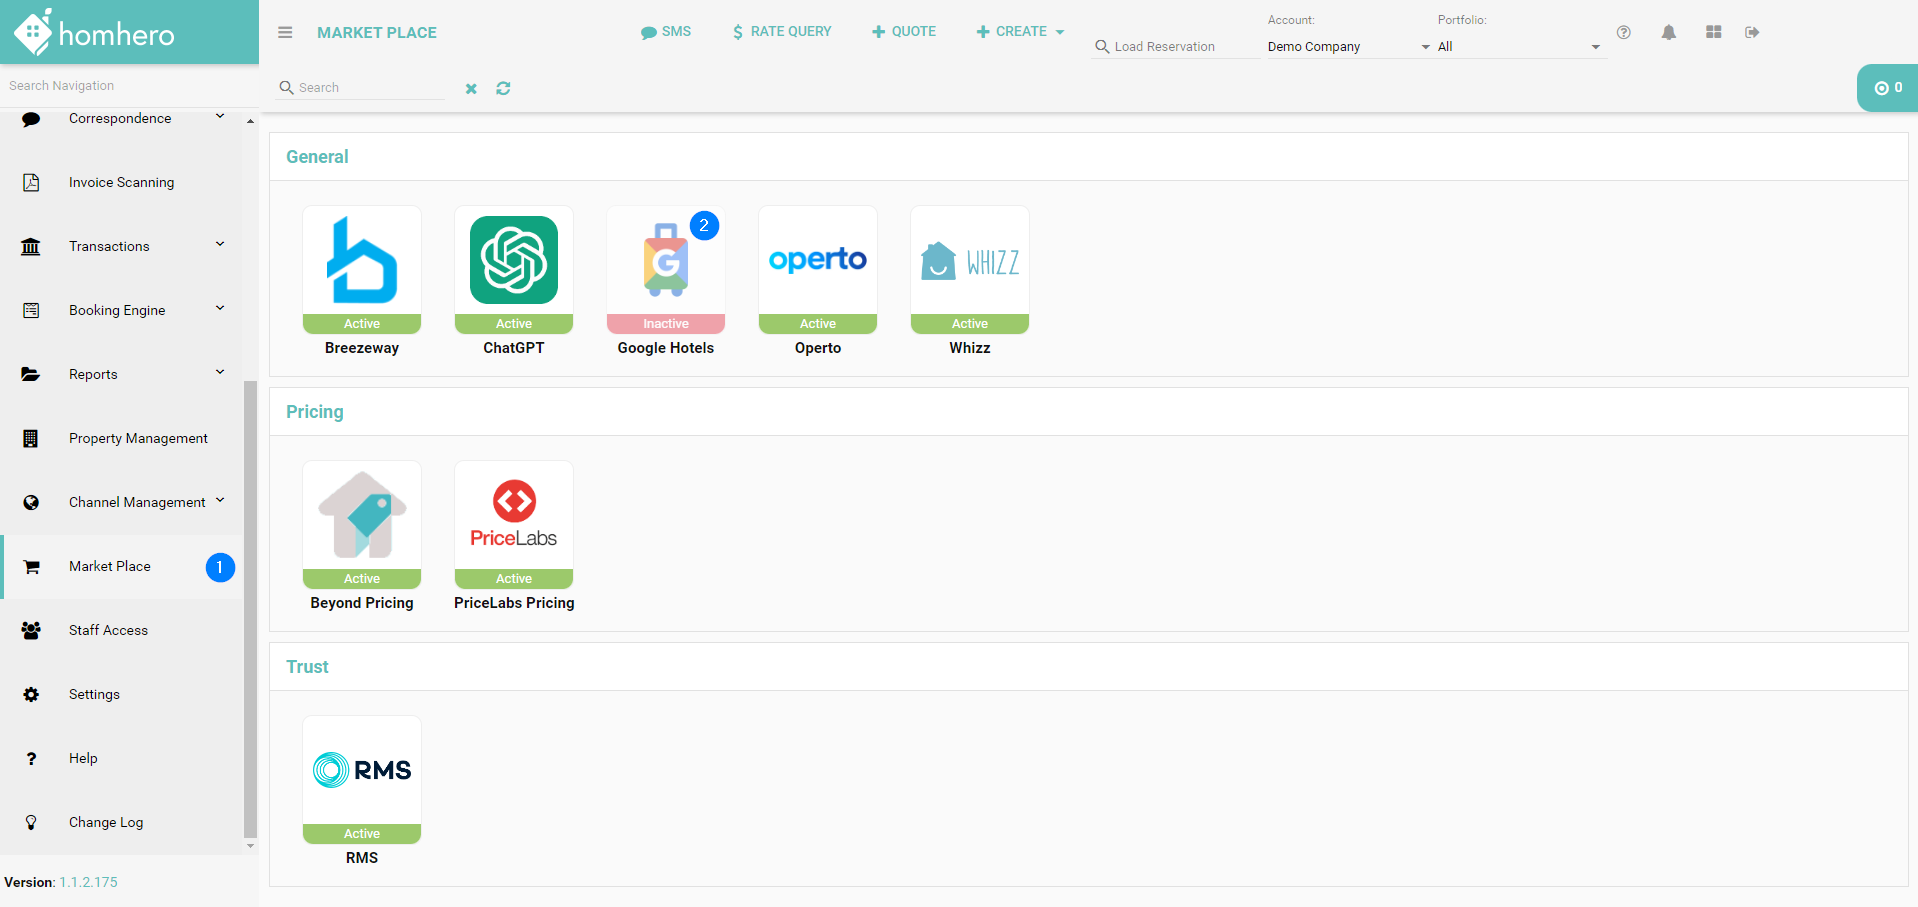Open the grid apps icon in header
Image resolution: width=1918 pixels, height=907 pixels.
pos(1713,33)
